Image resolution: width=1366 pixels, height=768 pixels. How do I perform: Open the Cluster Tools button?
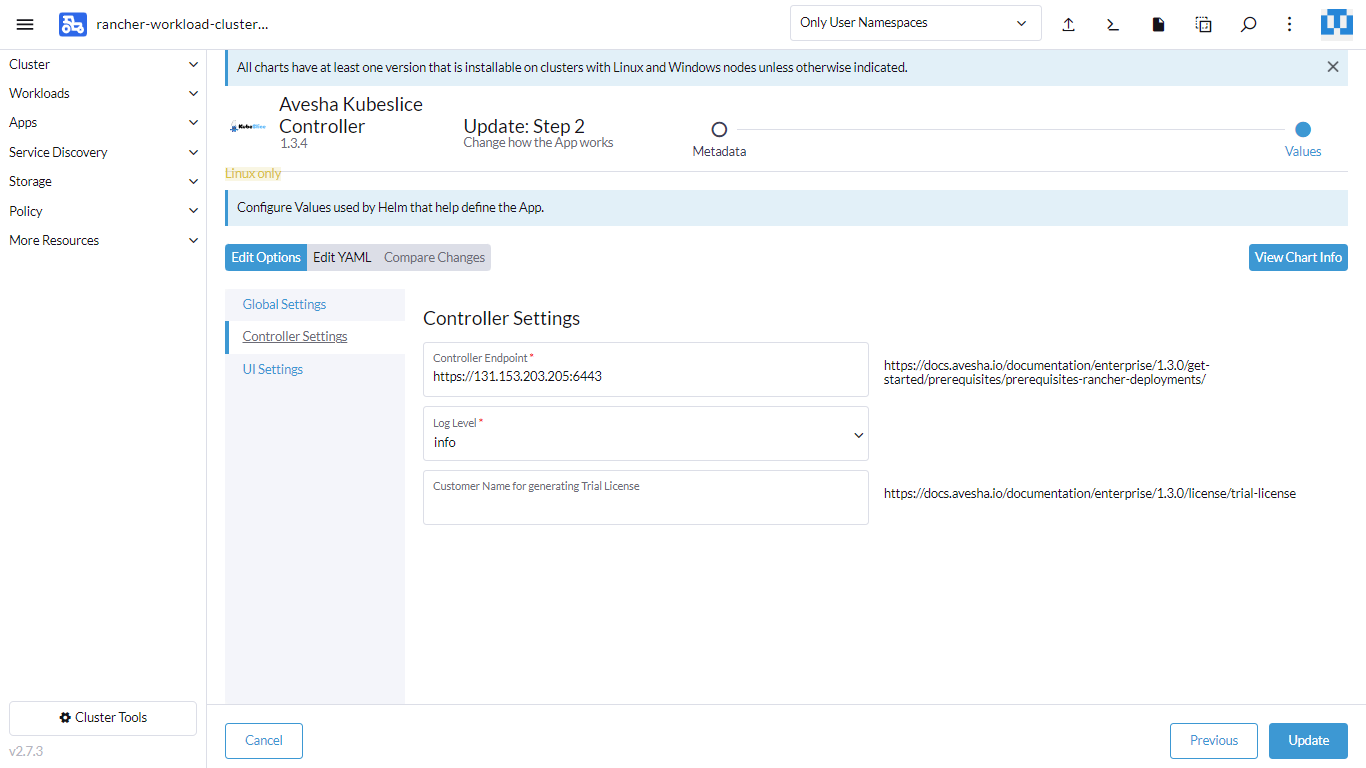[103, 718]
